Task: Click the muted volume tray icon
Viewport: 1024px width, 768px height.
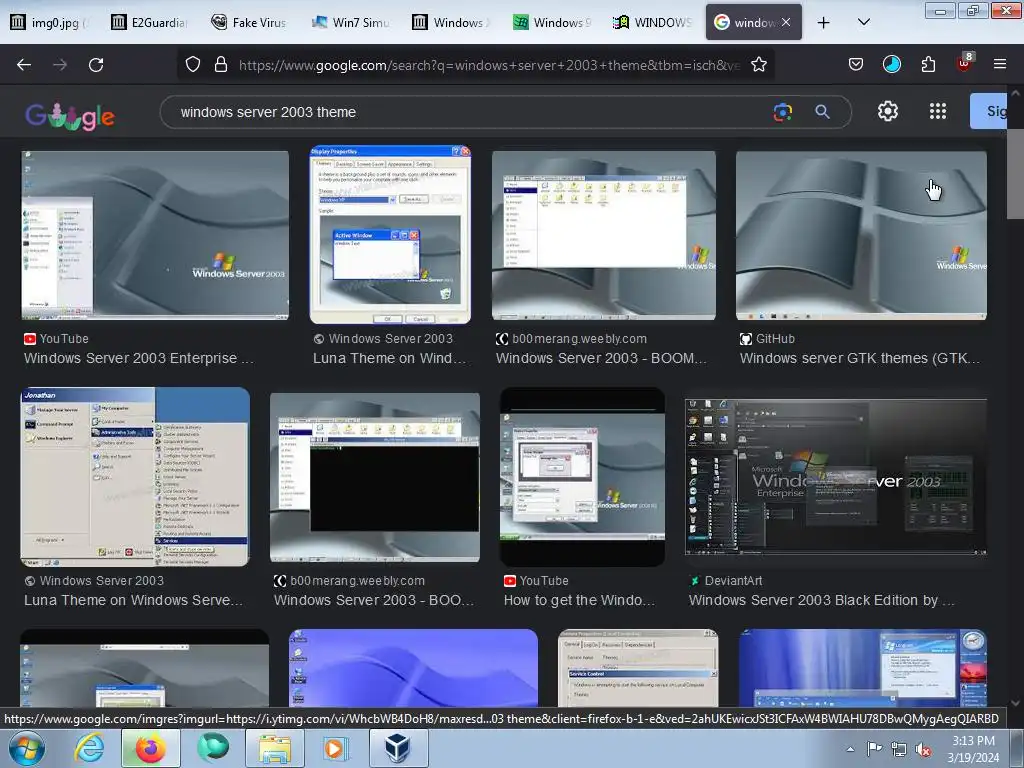Action: point(923,749)
